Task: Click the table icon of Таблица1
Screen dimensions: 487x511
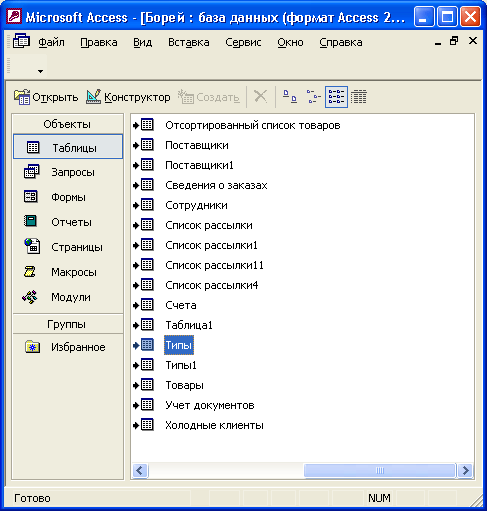Action: (x=147, y=325)
